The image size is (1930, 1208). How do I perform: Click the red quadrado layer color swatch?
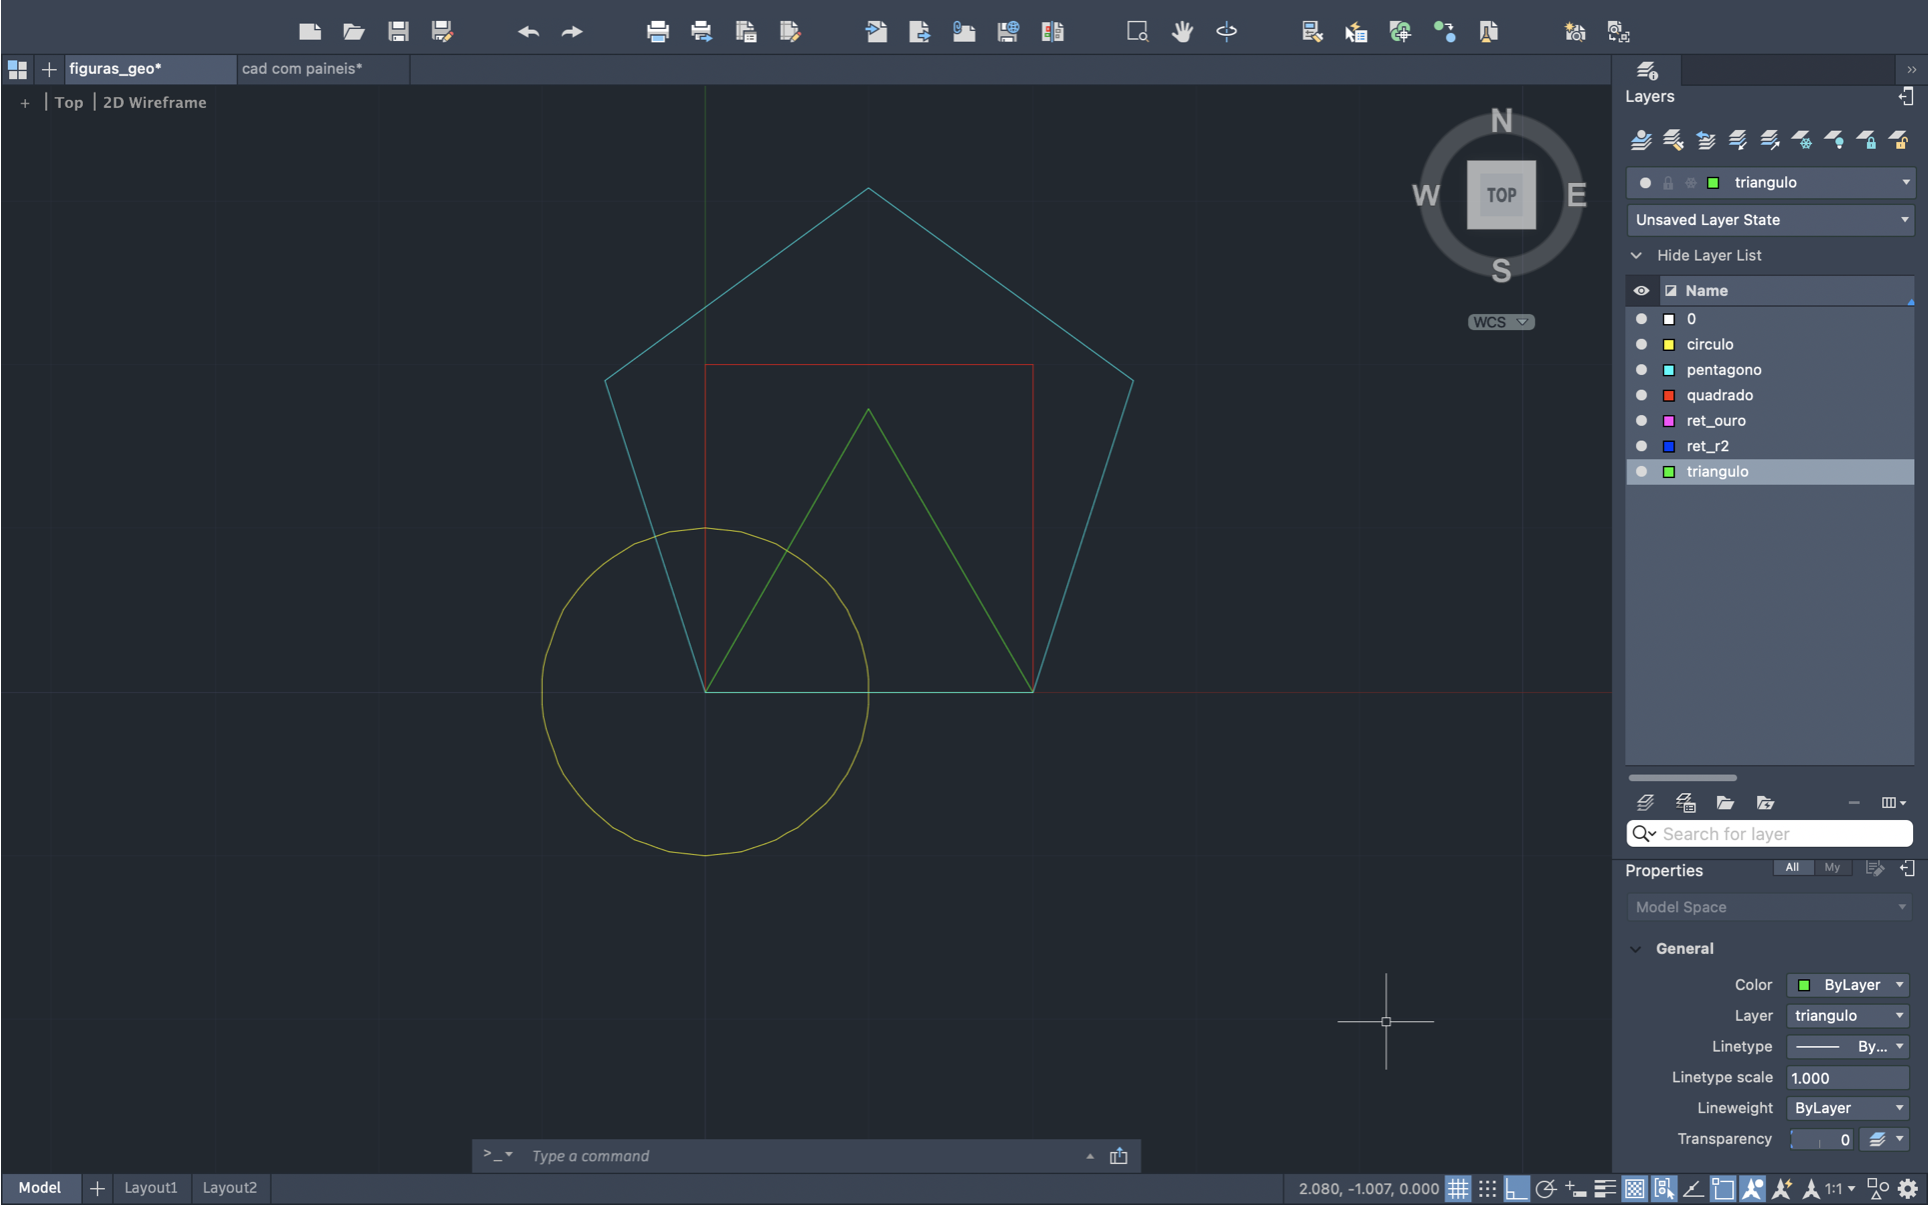[x=1669, y=396]
